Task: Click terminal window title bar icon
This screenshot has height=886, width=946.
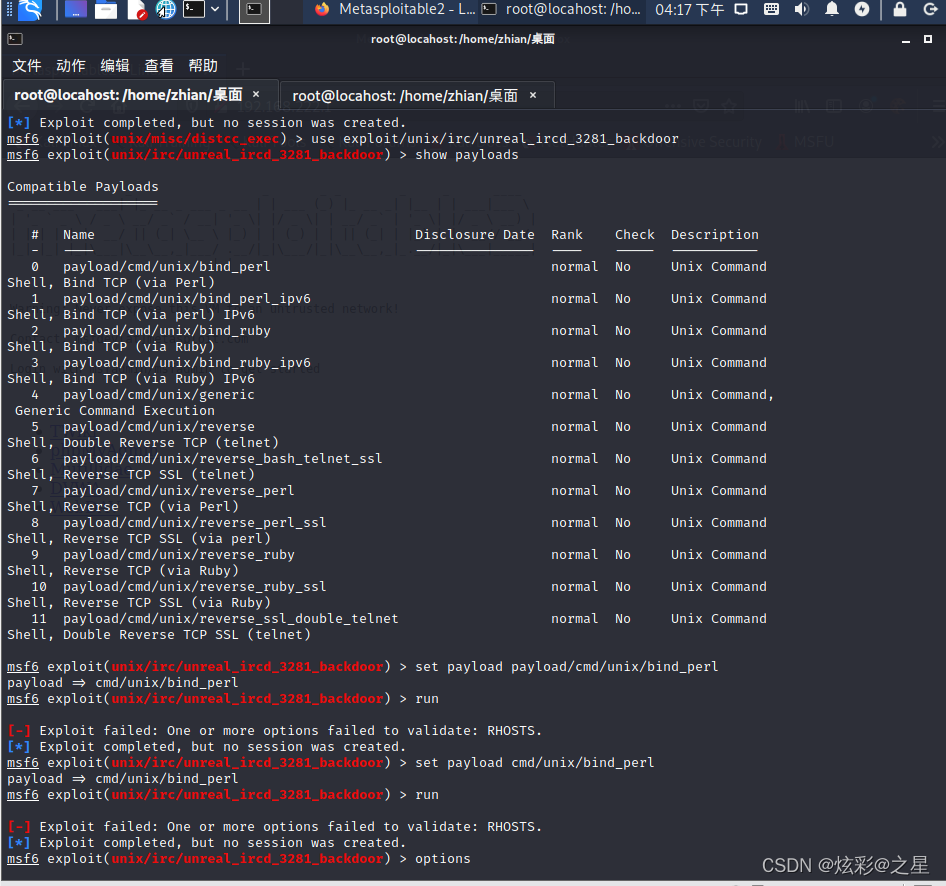Action: 15,39
